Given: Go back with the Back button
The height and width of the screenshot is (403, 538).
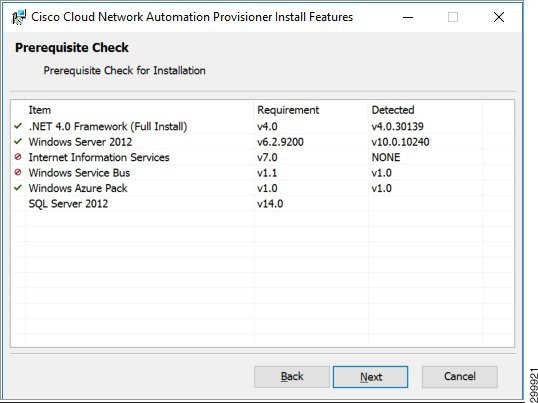Looking at the screenshot, I should pos(292,377).
